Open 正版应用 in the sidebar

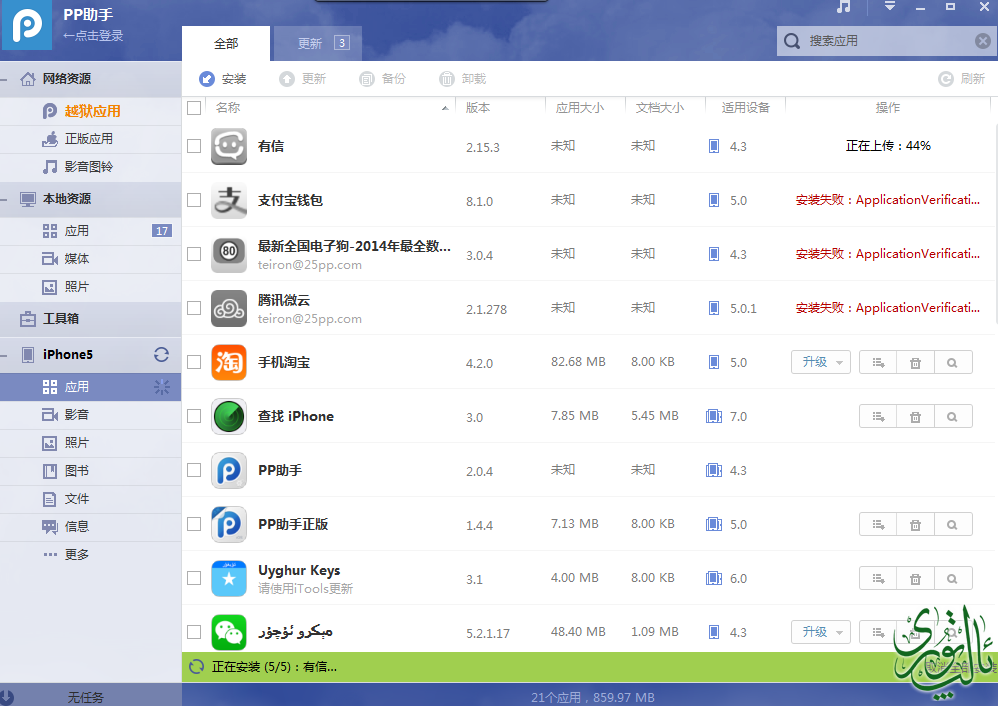pyautogui.click(x=90, y=139)
